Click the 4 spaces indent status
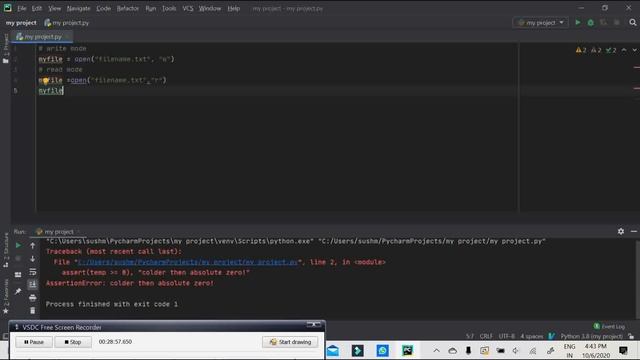The image size is (640, 360). pos(531,336)
